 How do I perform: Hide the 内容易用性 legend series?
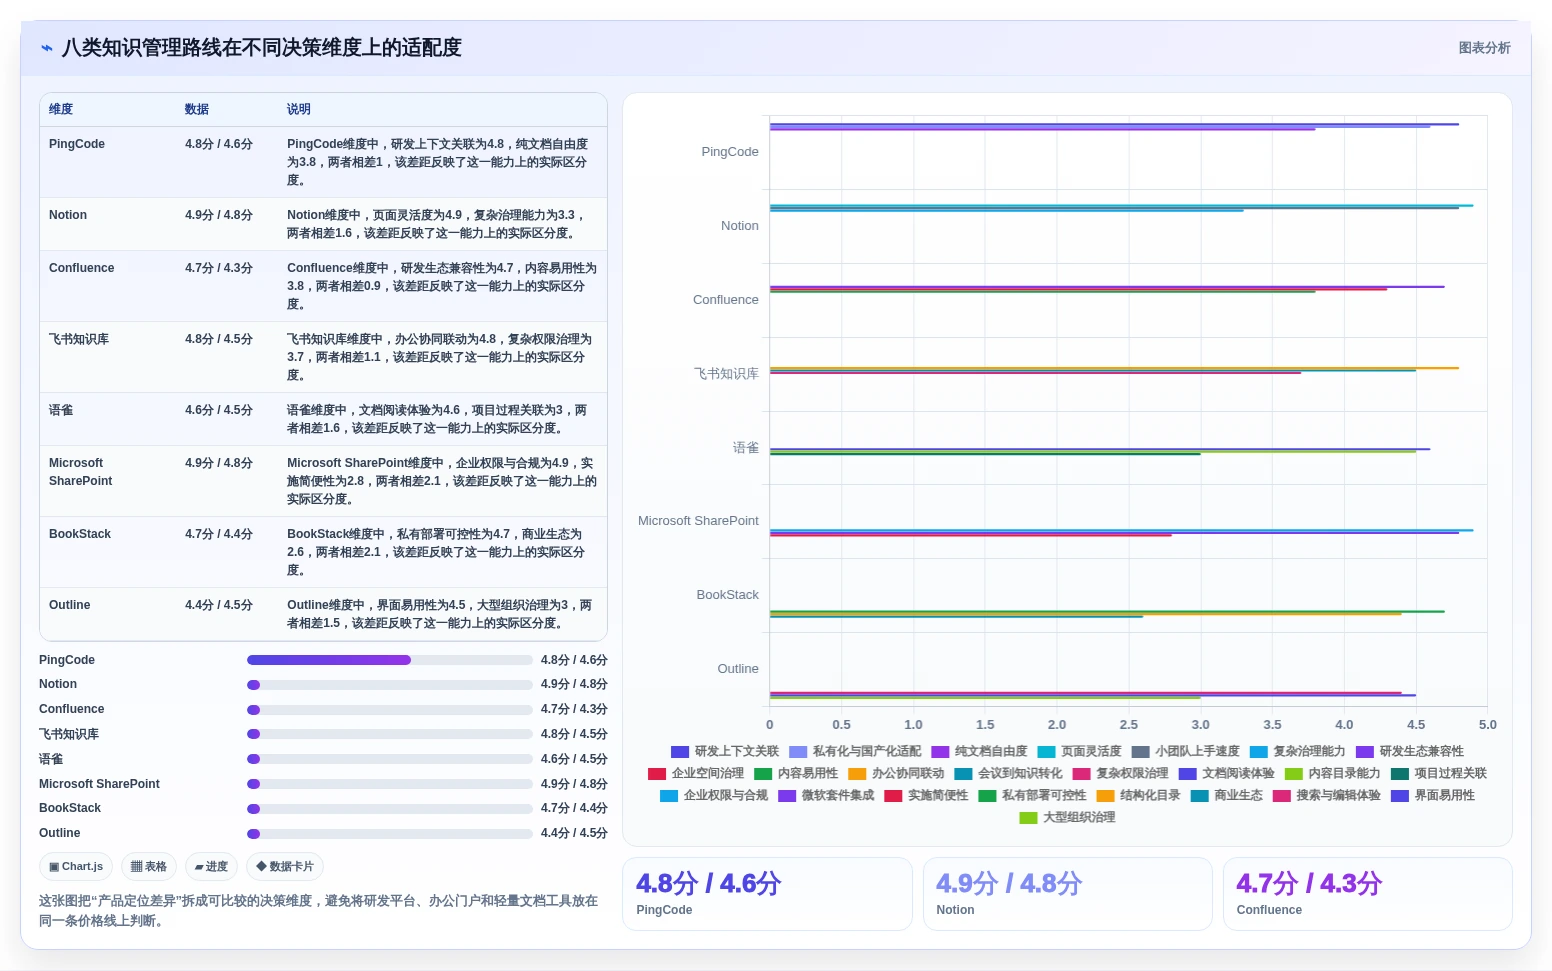(x=796, y=773)
